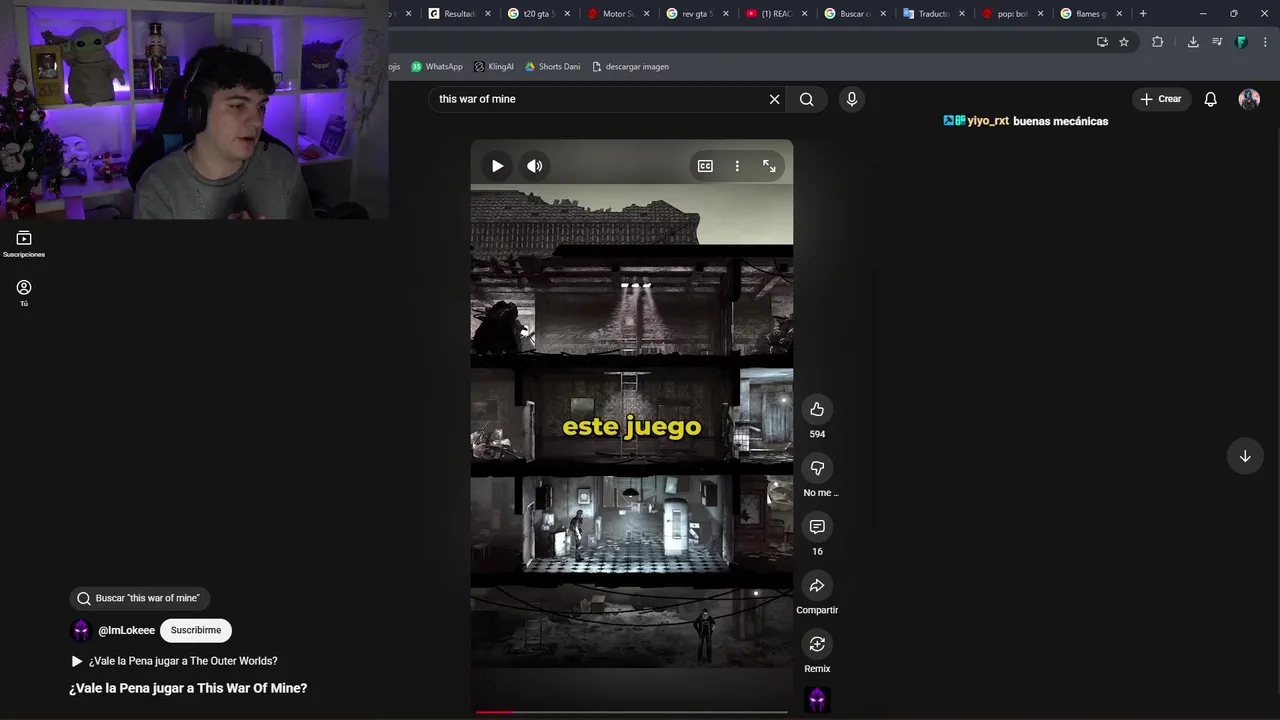Open the Short's three-dot options menu
This screenshot has height=720, width=1280.
coord(737,166)
